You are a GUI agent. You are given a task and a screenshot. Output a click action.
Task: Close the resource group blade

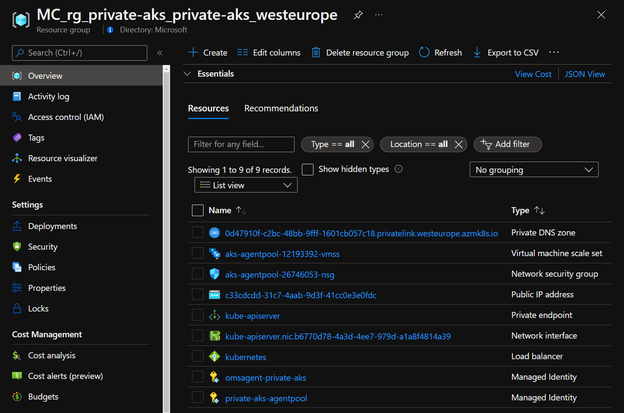pyautogui.click(x=601, y=15)
